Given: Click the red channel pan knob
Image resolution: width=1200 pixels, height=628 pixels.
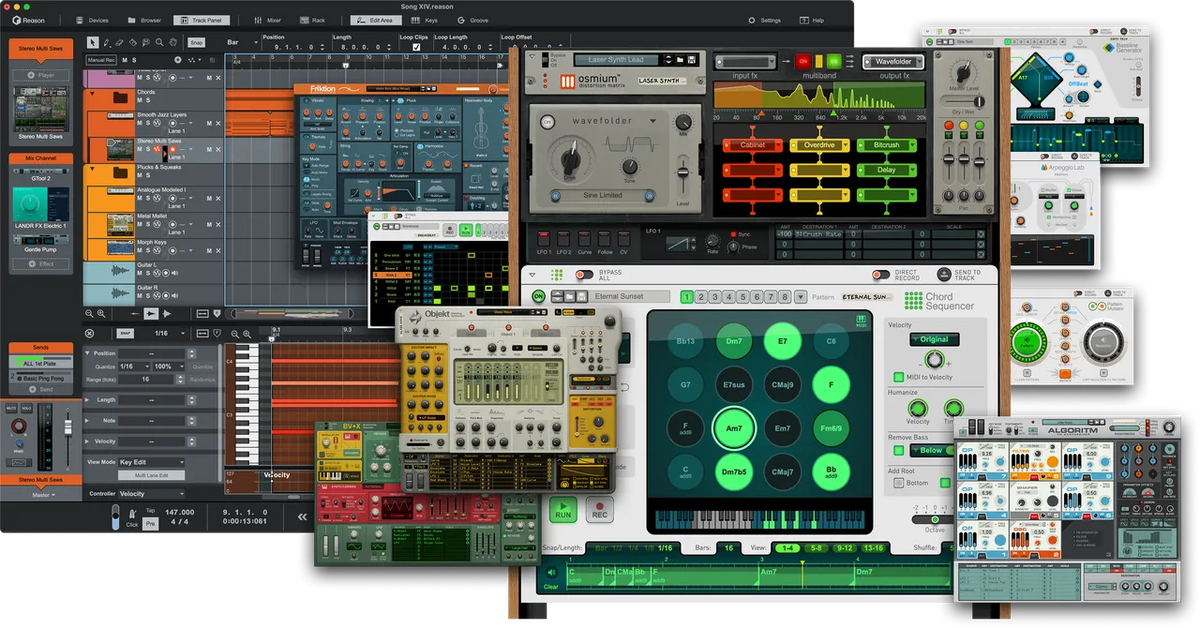Looking at the screenshot, I should click(x=20, y=427).
